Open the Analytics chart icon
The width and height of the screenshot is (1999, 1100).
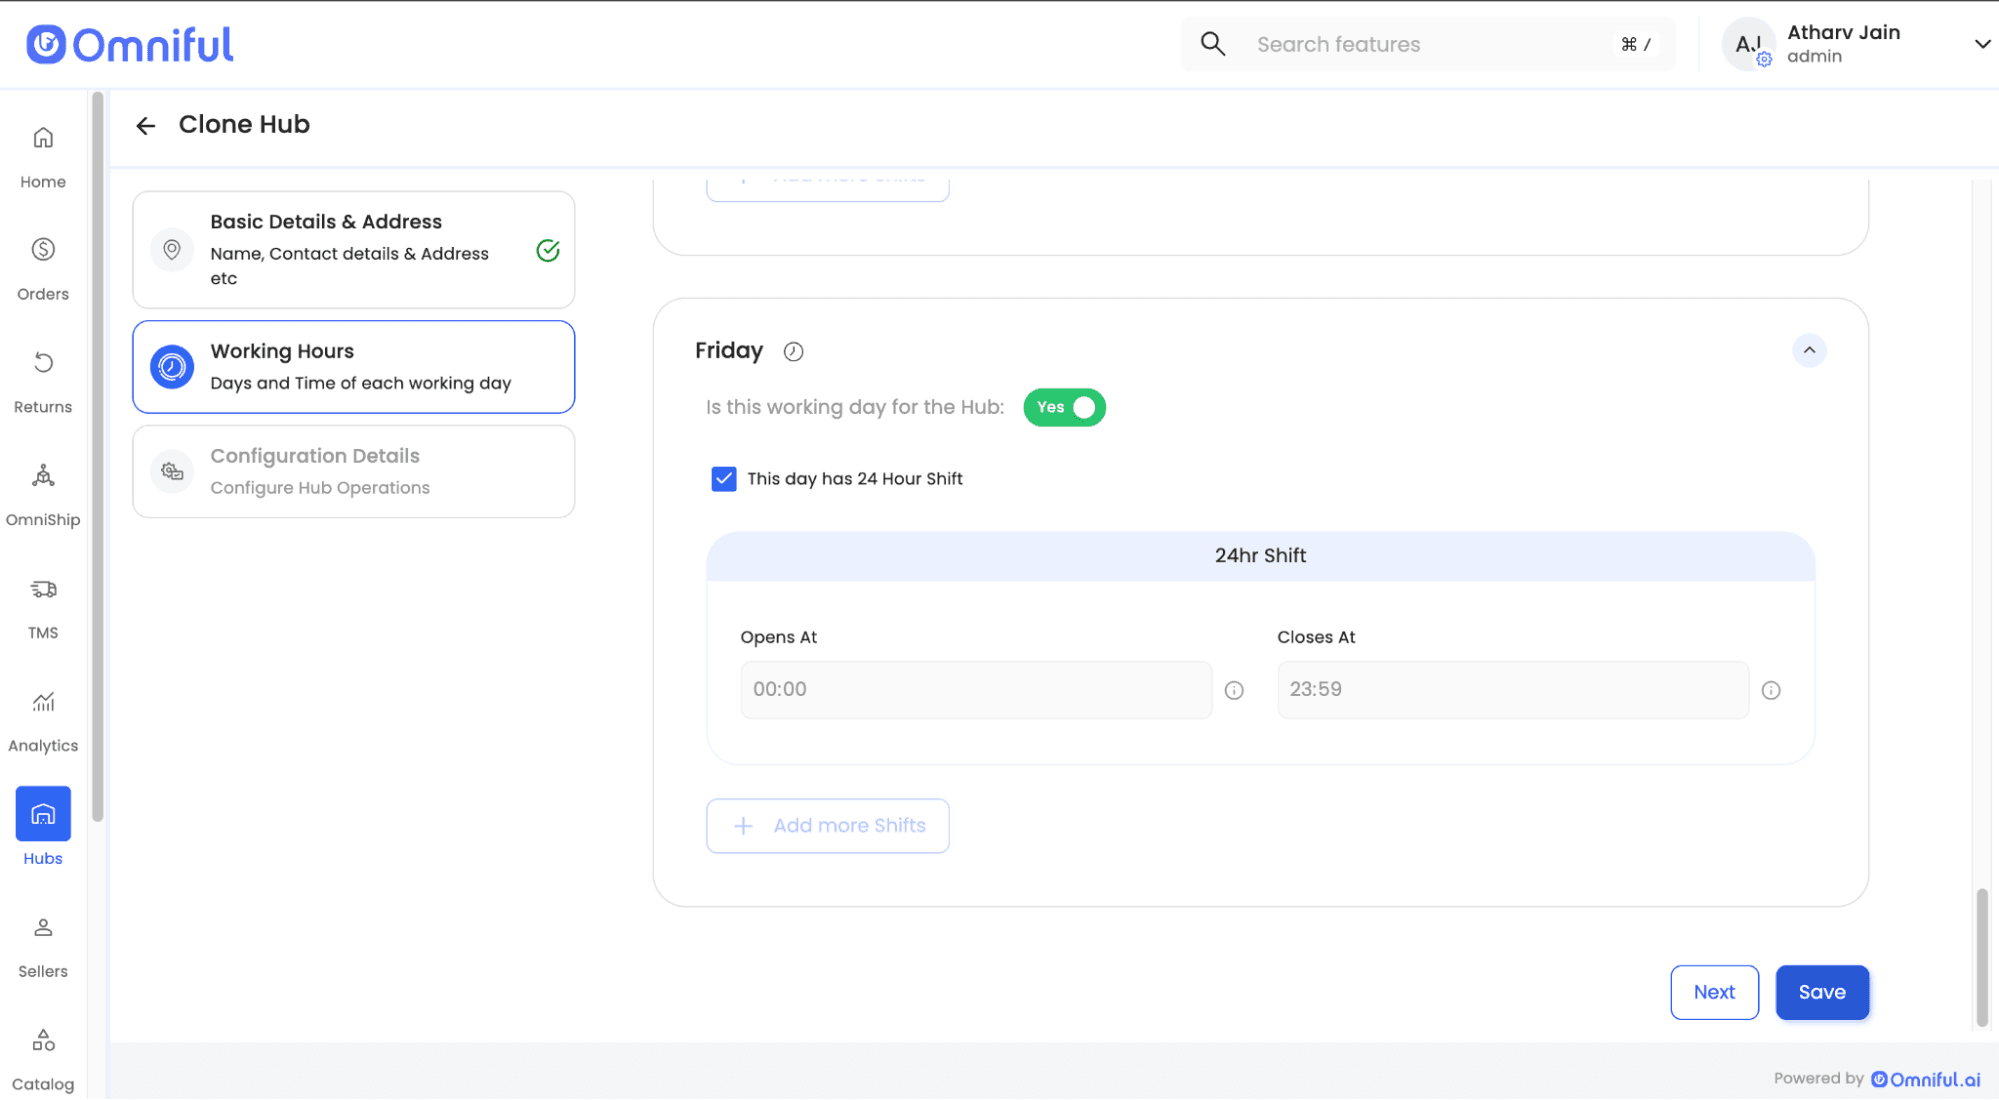(43, 702)
